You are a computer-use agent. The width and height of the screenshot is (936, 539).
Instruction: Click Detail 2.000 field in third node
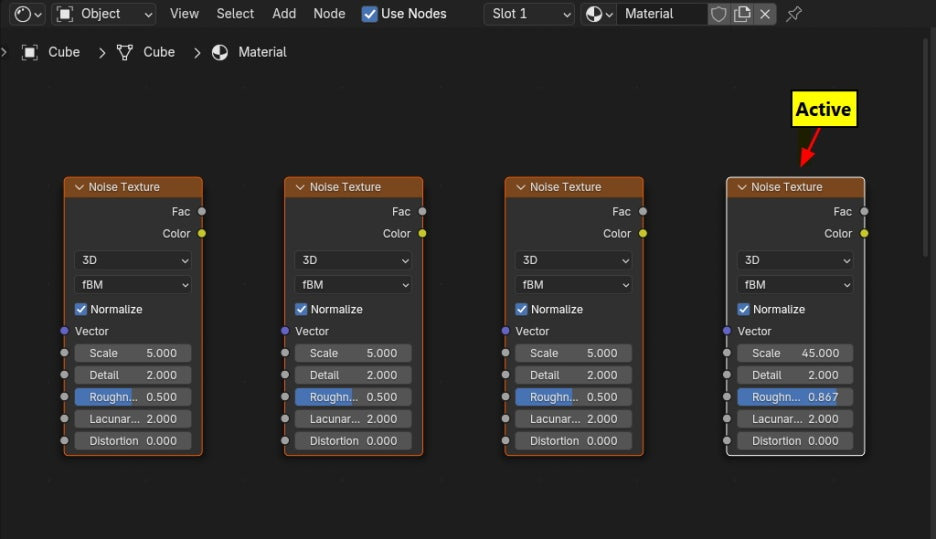click(573, 375)
